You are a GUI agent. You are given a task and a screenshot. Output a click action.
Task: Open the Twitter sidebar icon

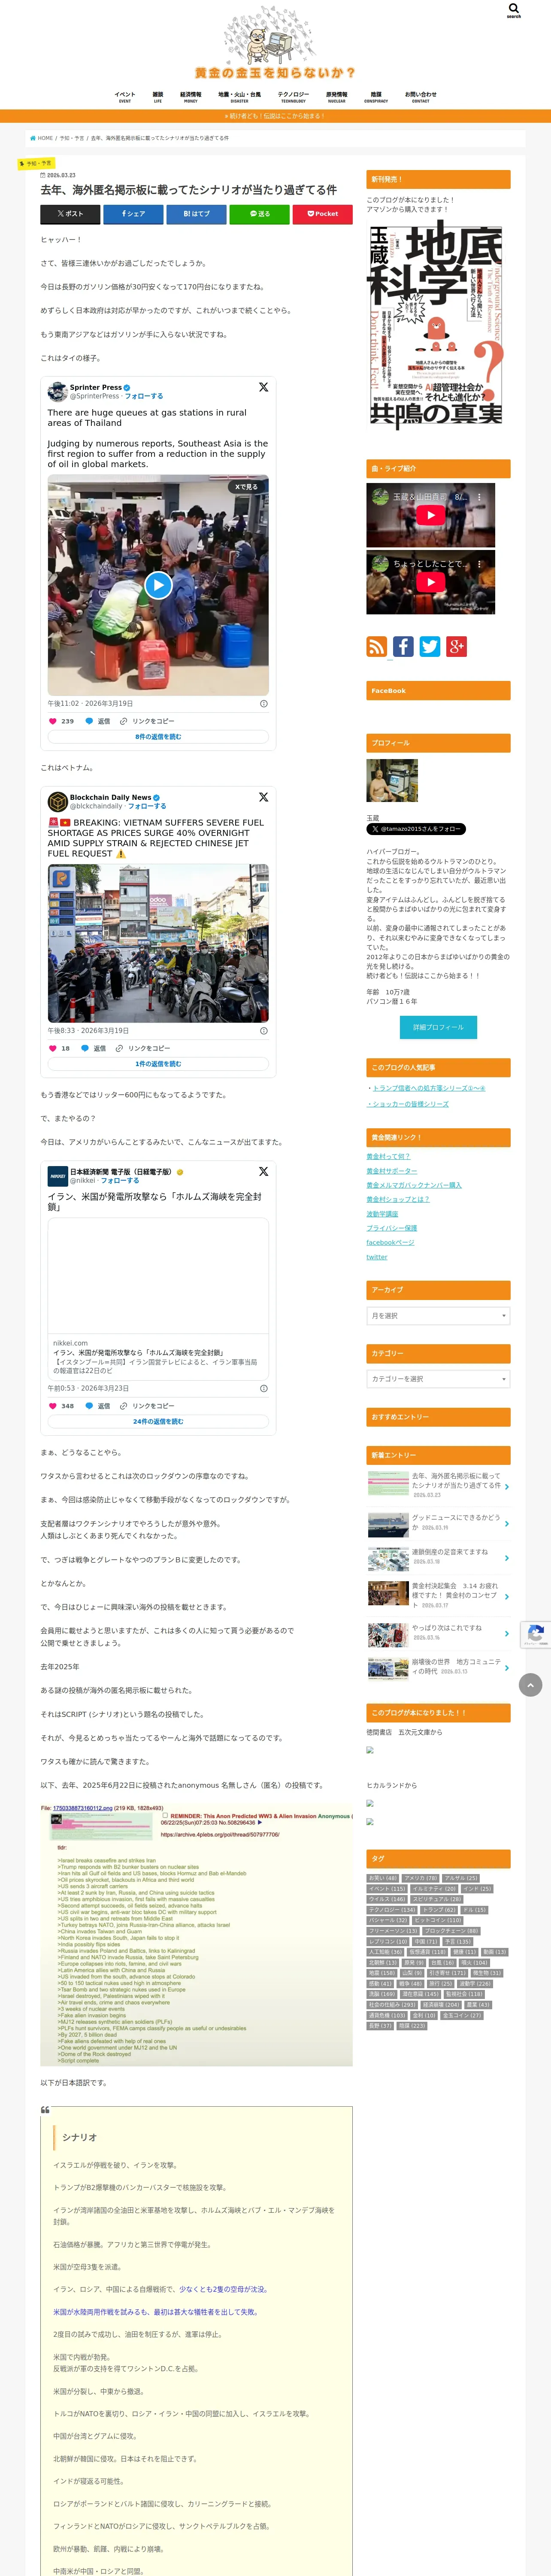(430, 646)
